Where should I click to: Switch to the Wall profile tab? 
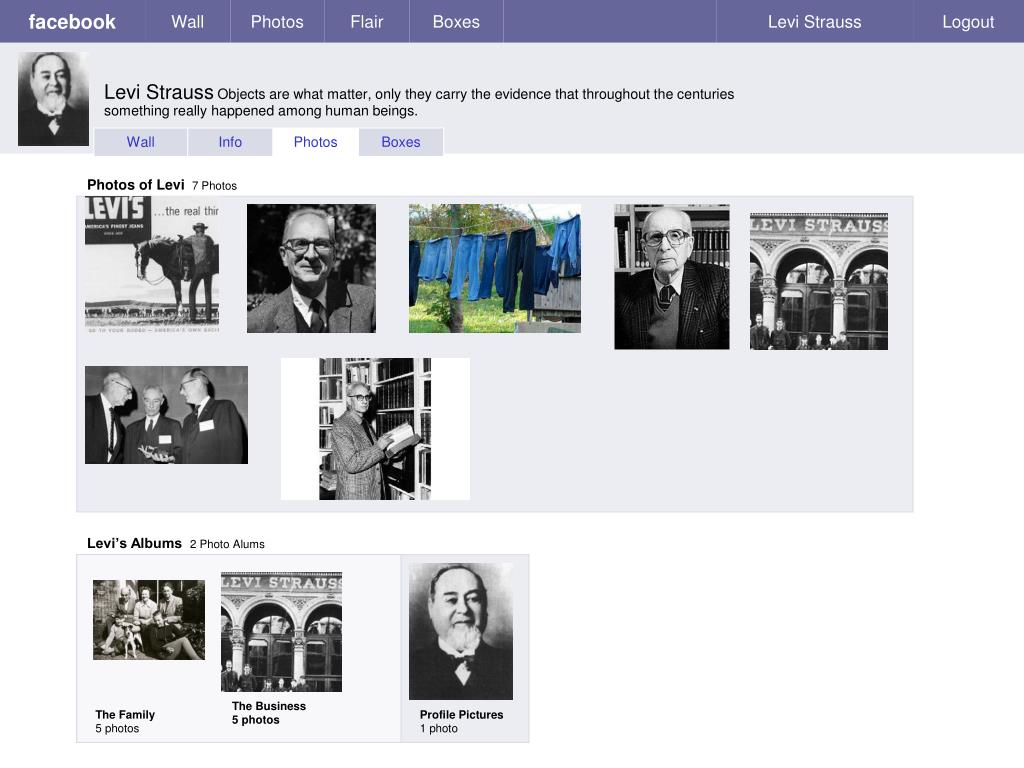140,142
